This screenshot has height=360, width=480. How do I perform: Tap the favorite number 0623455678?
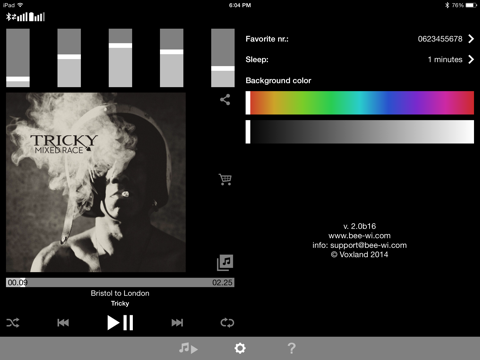coord(440,39)
